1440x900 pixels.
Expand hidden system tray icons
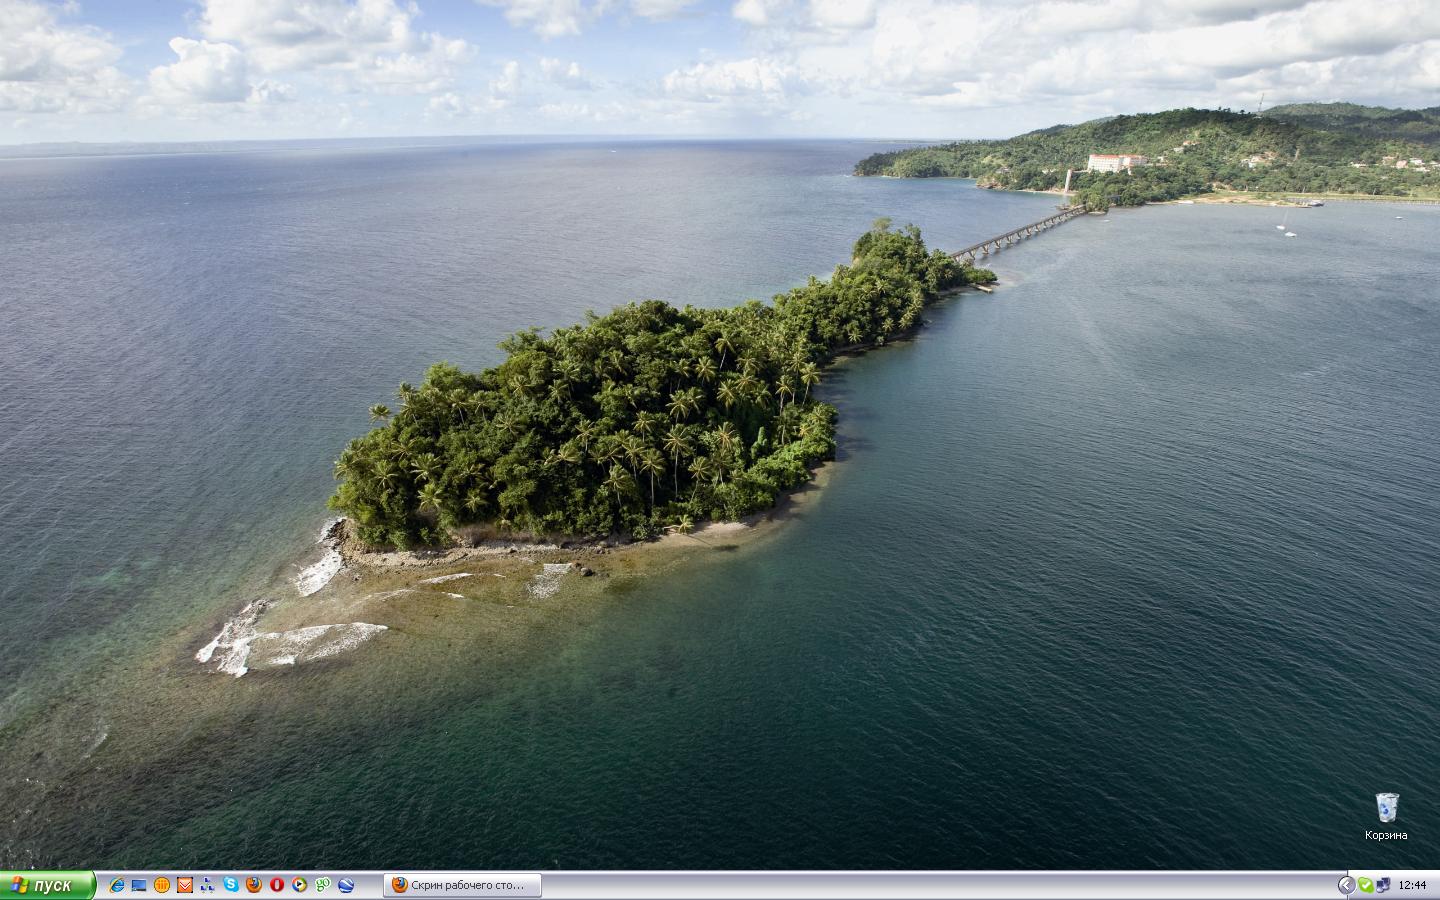pyautogui.click(x=1346, y=885)
